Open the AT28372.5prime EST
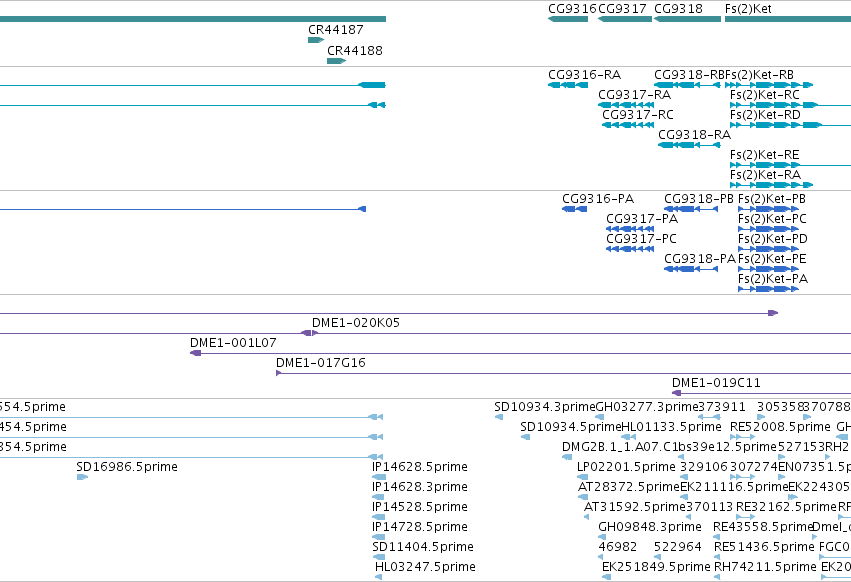This screenshot has width=851, height=582. tap(582, 497)
